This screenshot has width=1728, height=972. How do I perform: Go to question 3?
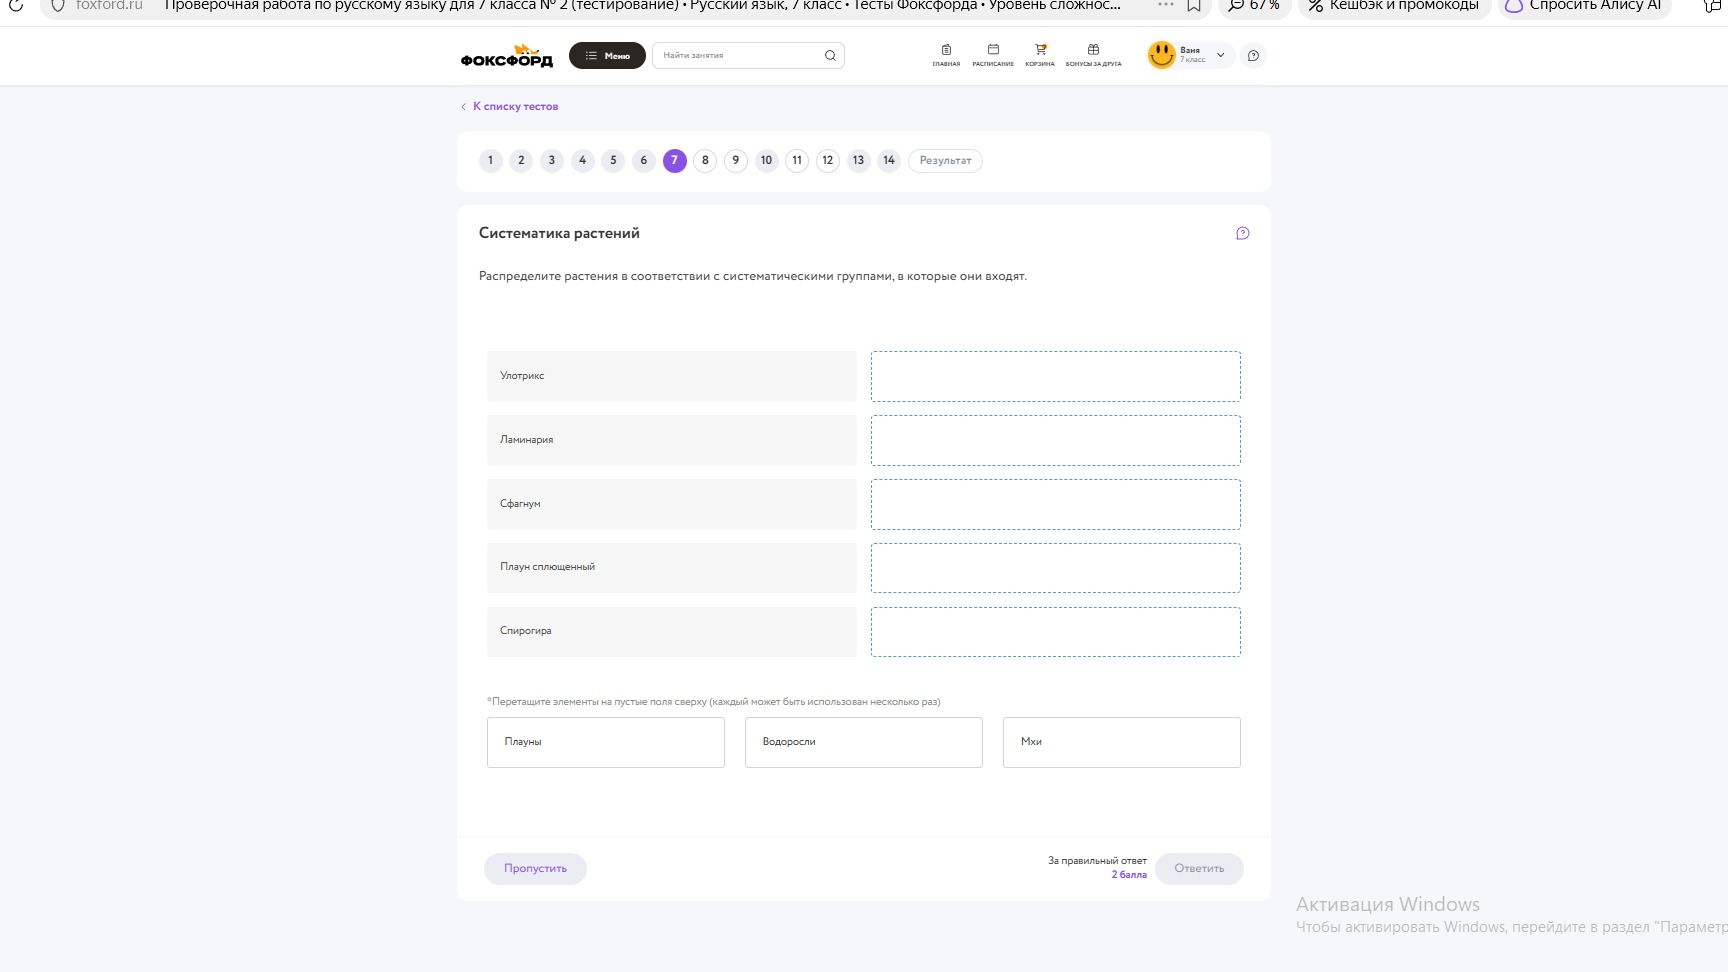click(x=551, y=161)
